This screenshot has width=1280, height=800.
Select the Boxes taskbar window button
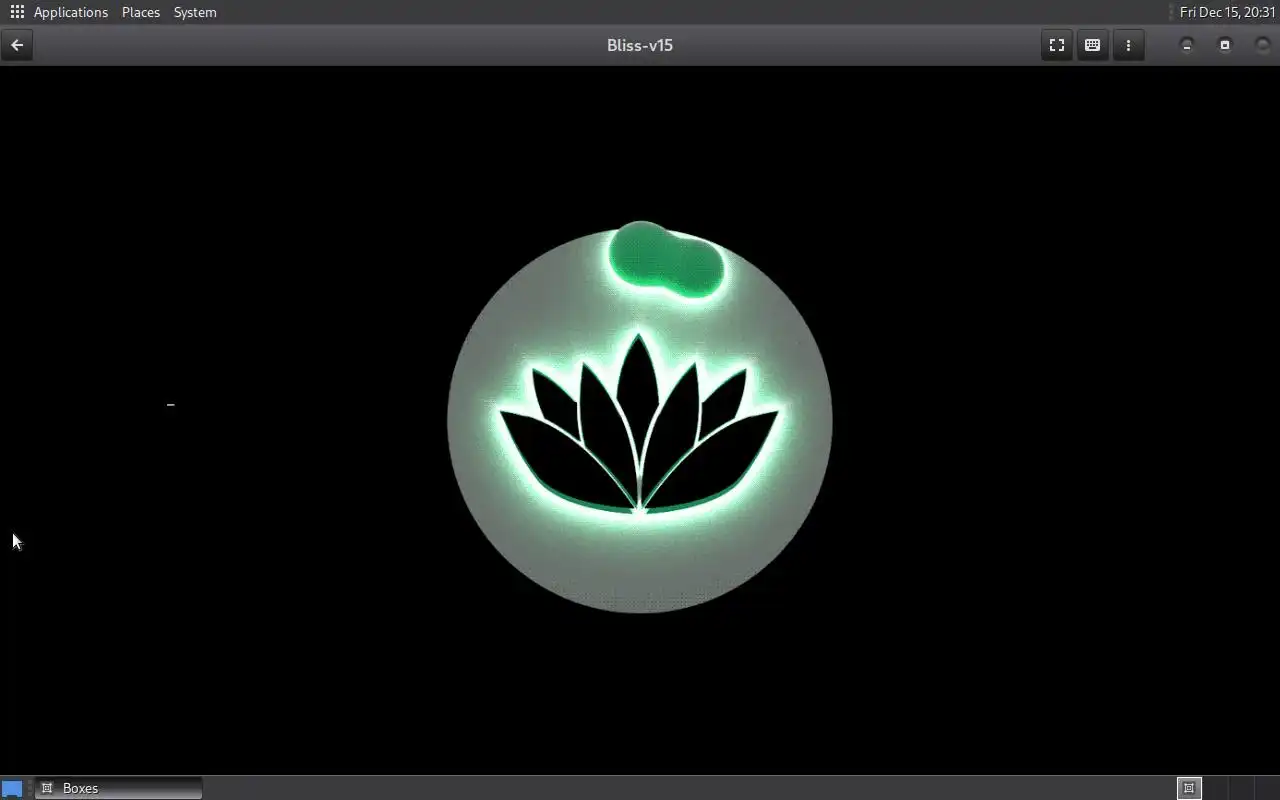(x=119, y=788)
